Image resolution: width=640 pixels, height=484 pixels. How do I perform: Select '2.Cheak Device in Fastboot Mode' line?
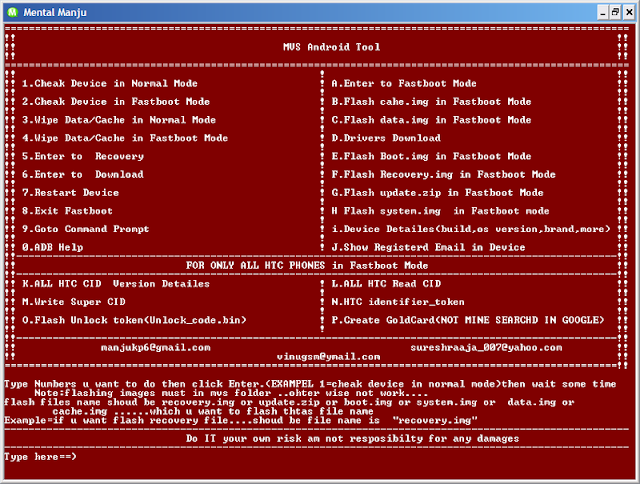tap(116, 102)
